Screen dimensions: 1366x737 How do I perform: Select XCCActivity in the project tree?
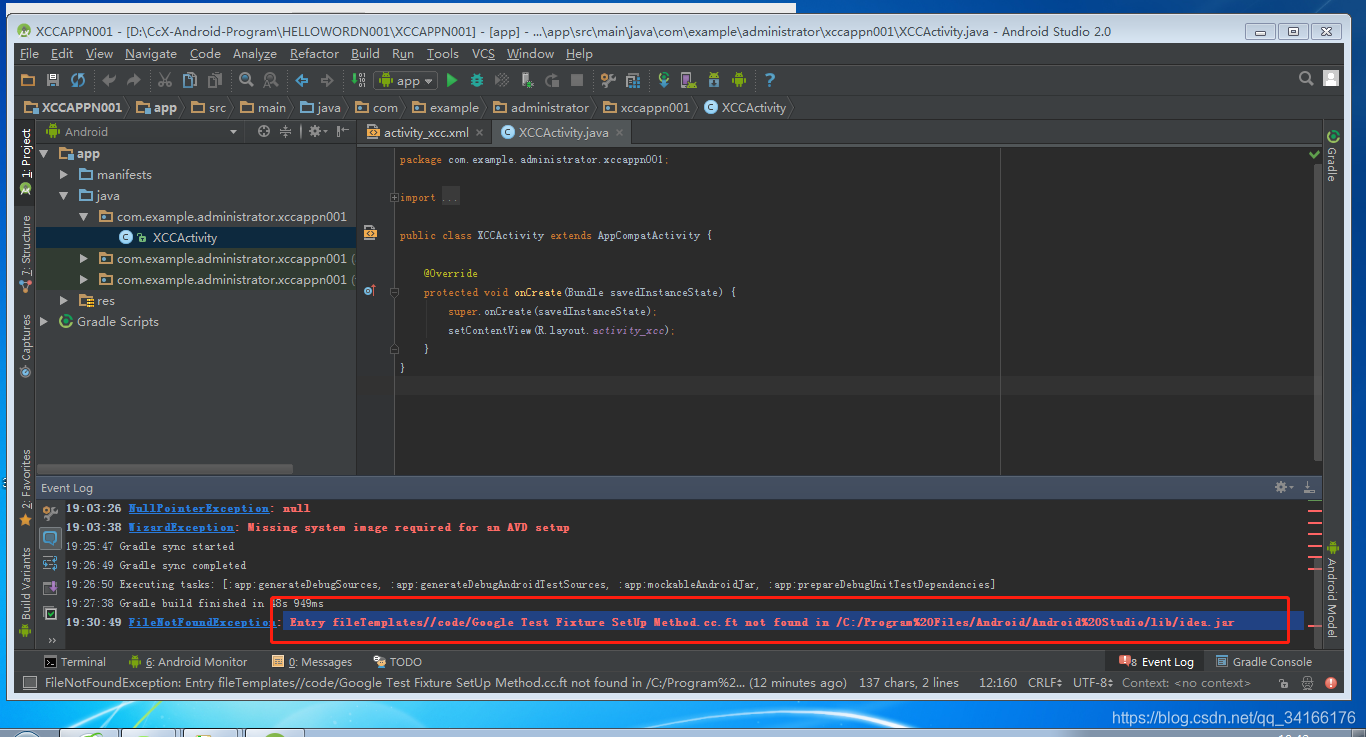click(184, 238)
